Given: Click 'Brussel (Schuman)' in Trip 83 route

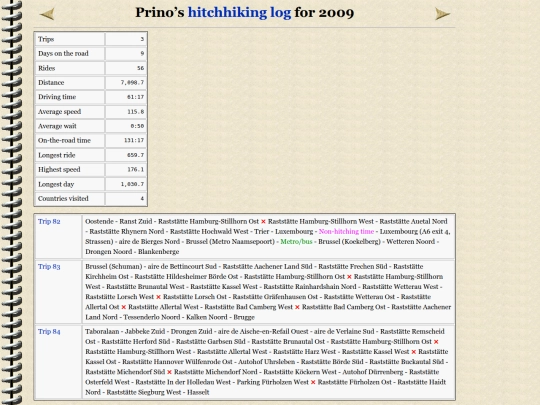Looking at the screenshot, I should tap(114, 267).
